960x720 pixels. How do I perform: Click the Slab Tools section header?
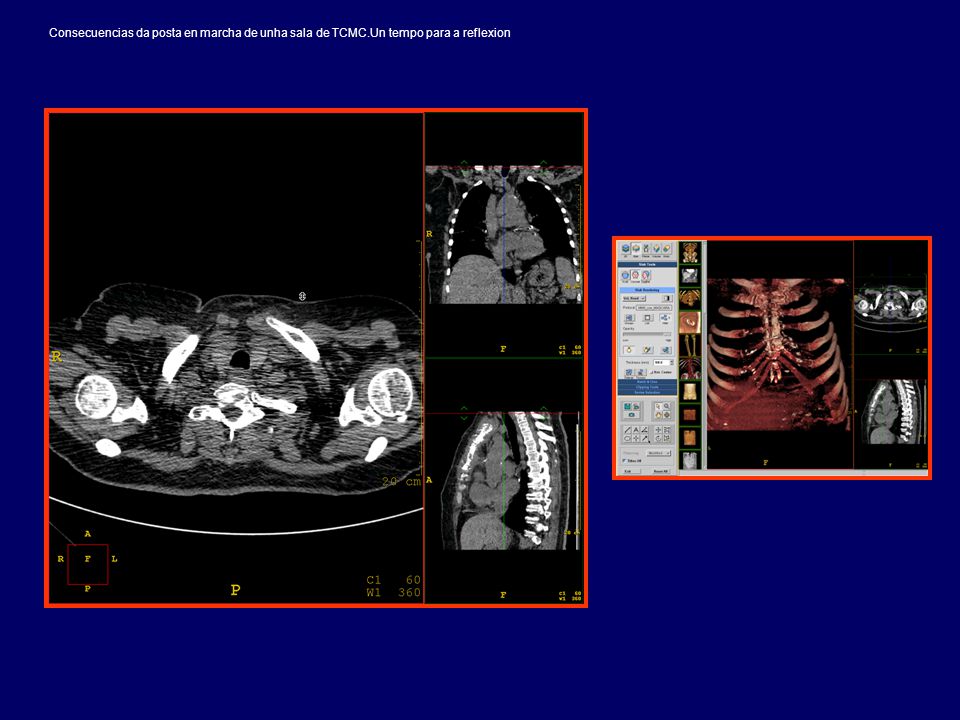coord(647,264)
